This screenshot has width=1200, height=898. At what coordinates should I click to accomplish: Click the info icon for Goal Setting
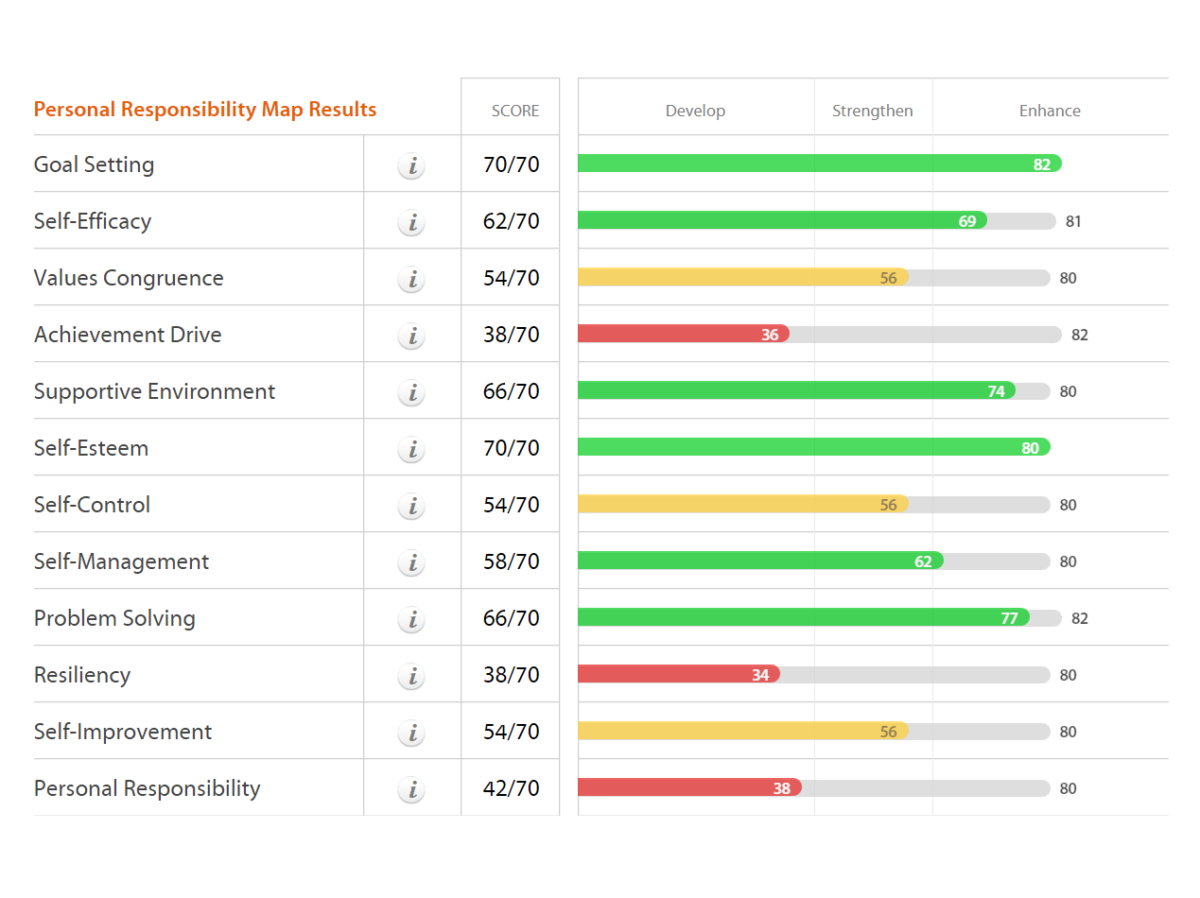coord(411,166)
